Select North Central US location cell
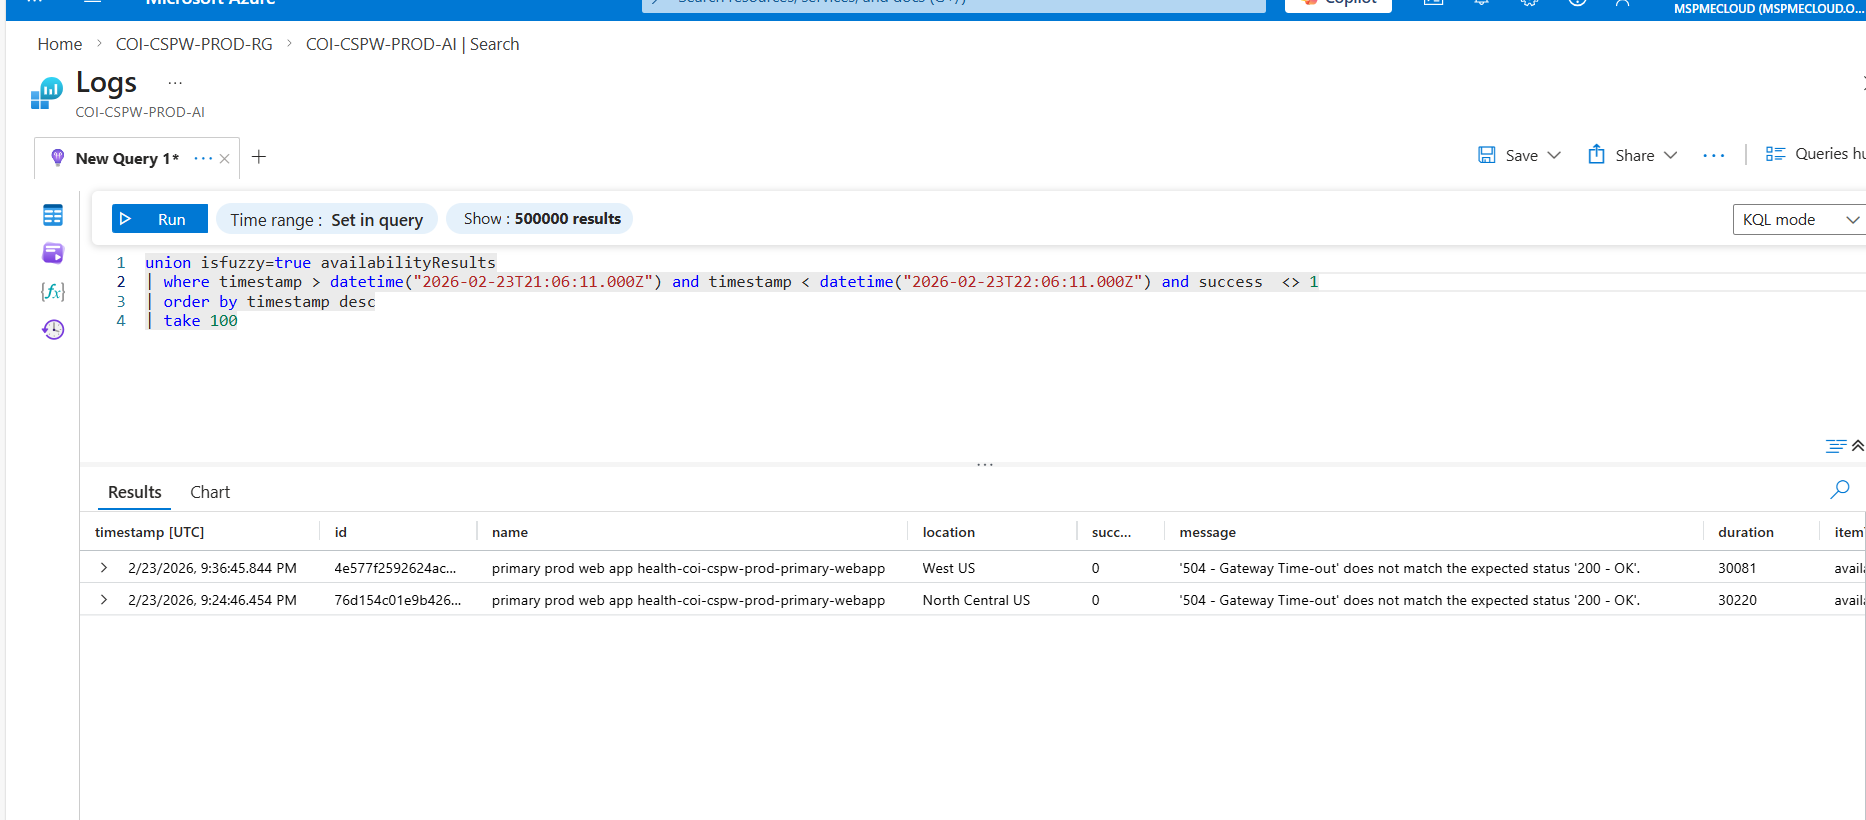 tap(976, 600)
